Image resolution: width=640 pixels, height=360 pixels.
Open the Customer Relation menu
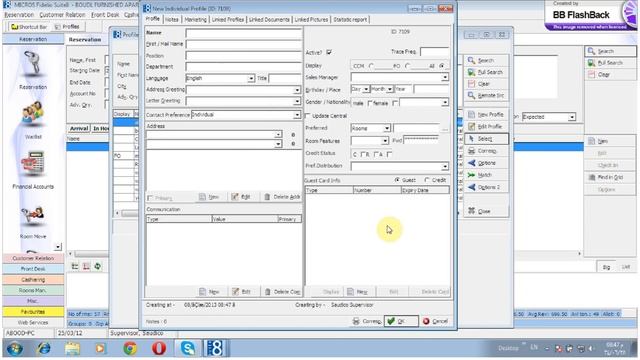coord(62,15)
